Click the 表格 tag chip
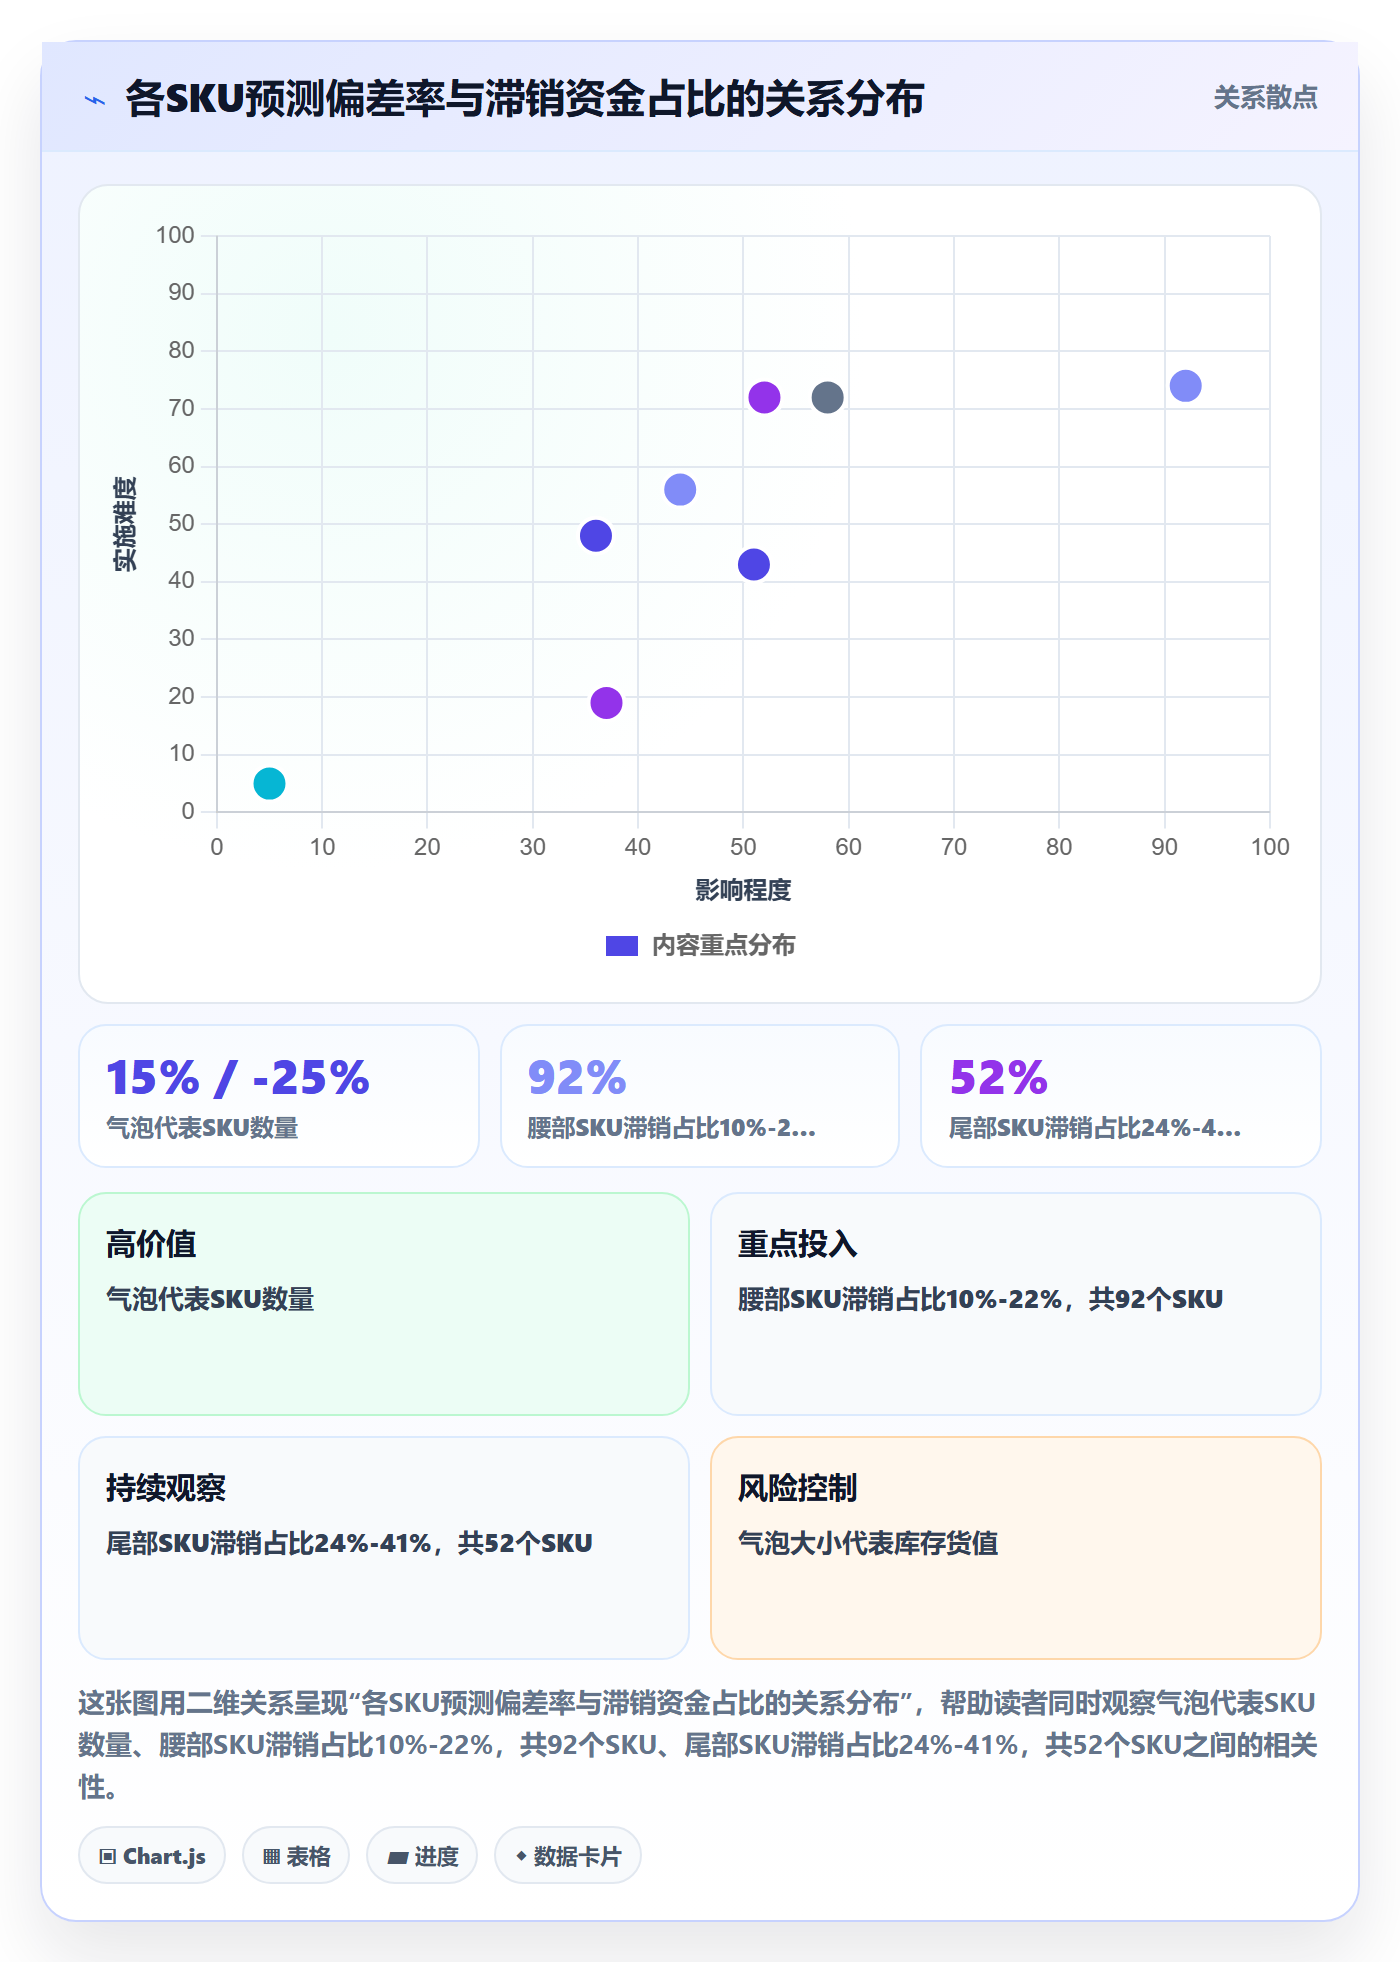 pyautogui.click(x=296, y=1856)
